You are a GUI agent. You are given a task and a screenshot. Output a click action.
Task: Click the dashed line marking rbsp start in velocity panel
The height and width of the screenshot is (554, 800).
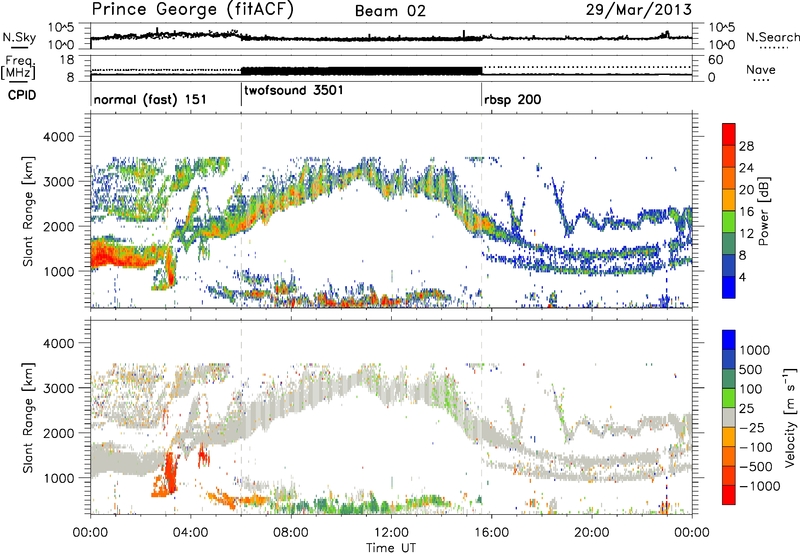click(482, 417)
